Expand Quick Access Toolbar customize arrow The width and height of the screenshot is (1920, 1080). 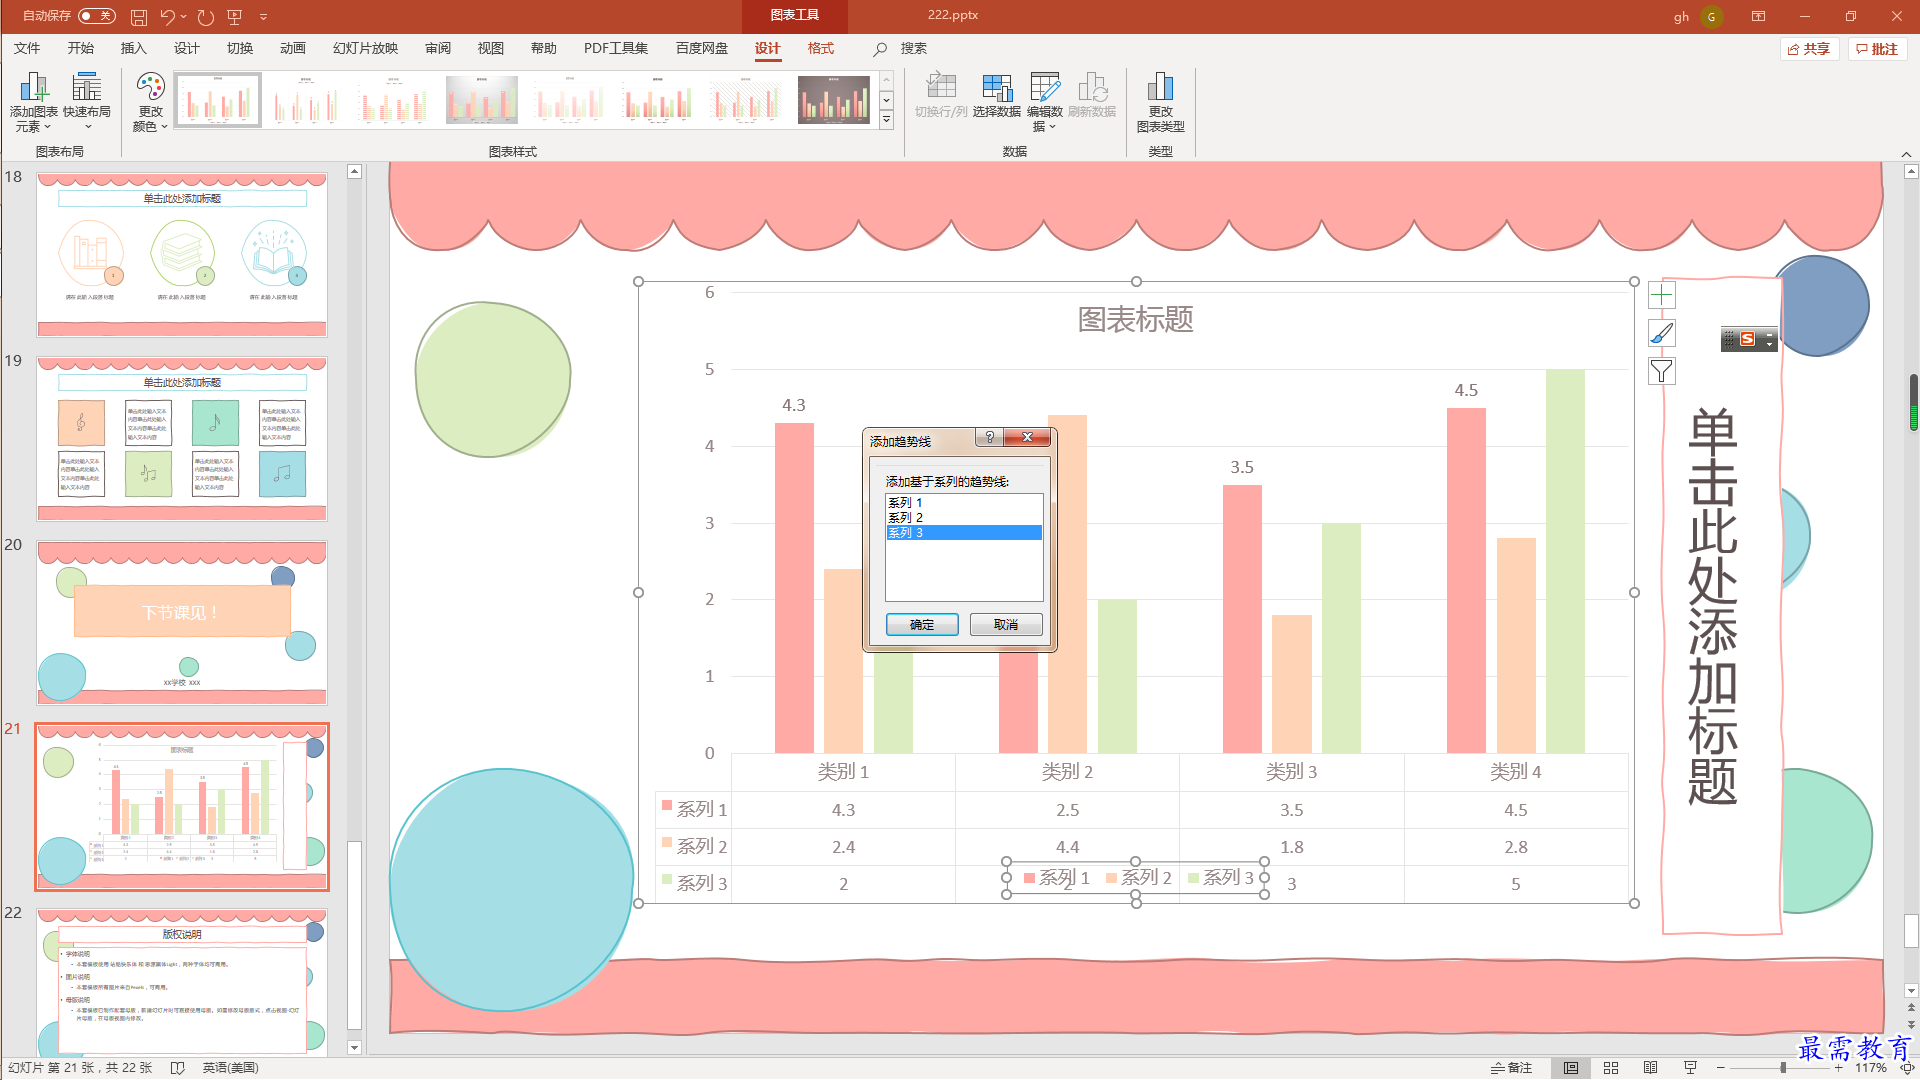(264, 16)
